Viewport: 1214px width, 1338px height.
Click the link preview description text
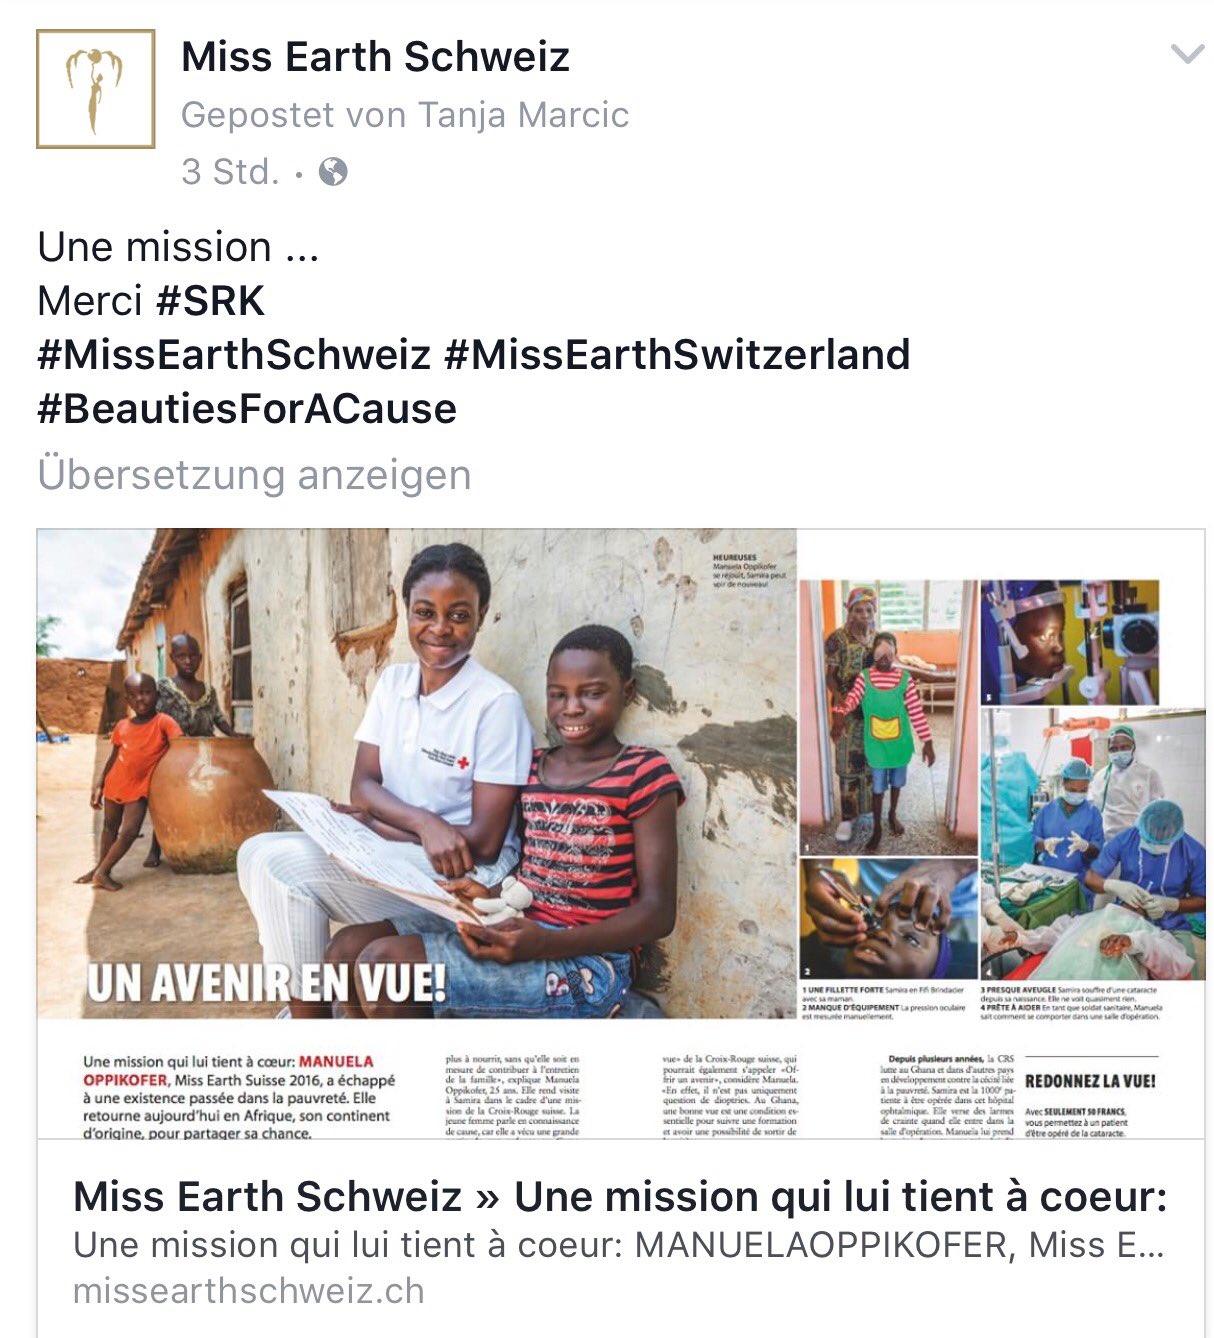[x=618, y=1245]
